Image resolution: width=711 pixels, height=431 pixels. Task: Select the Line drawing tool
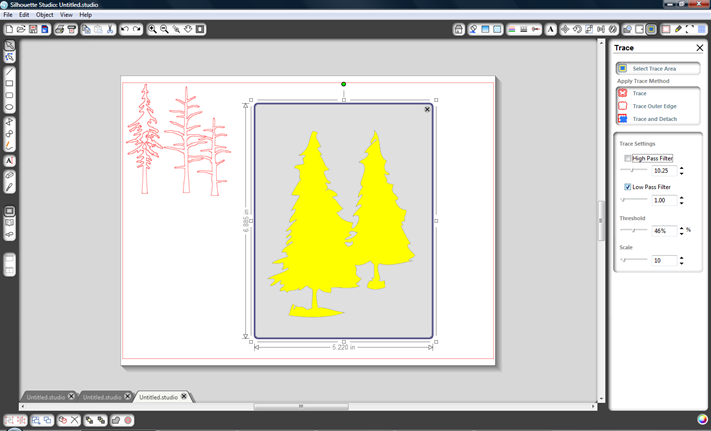point(10,72)
